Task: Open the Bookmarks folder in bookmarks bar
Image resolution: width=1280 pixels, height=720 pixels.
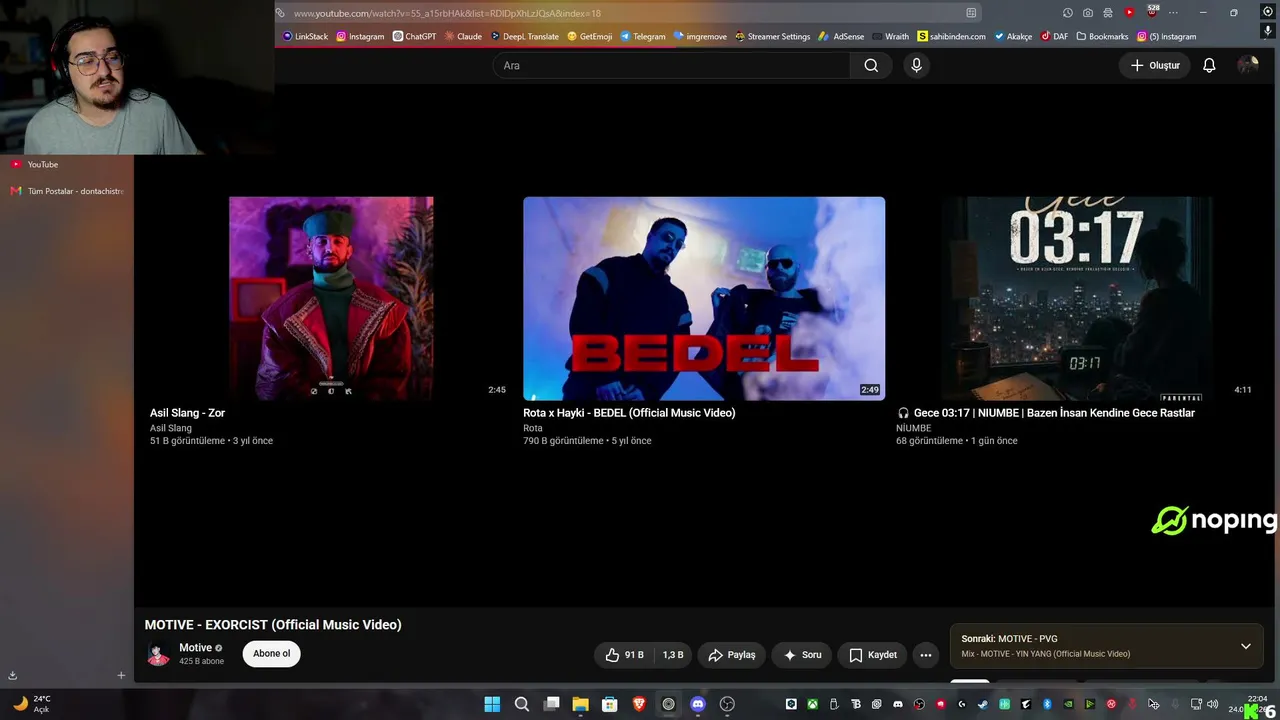Action: click(x=1102, y=37)
